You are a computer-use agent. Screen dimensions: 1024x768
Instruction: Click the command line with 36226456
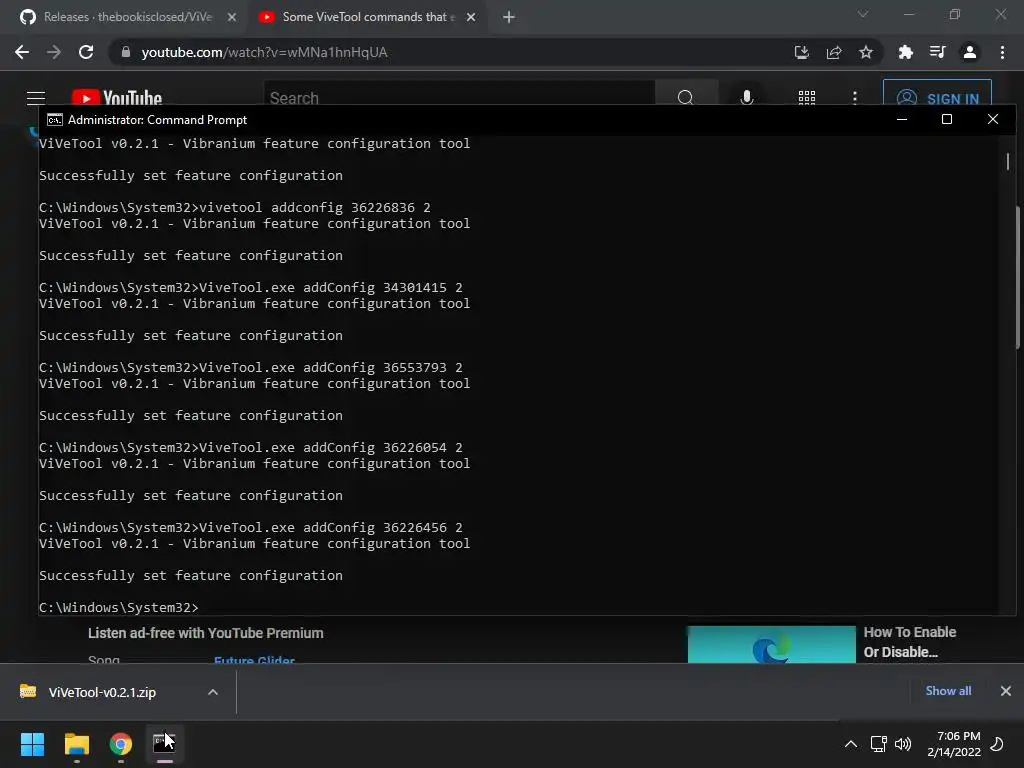click(x=251, y=527)
